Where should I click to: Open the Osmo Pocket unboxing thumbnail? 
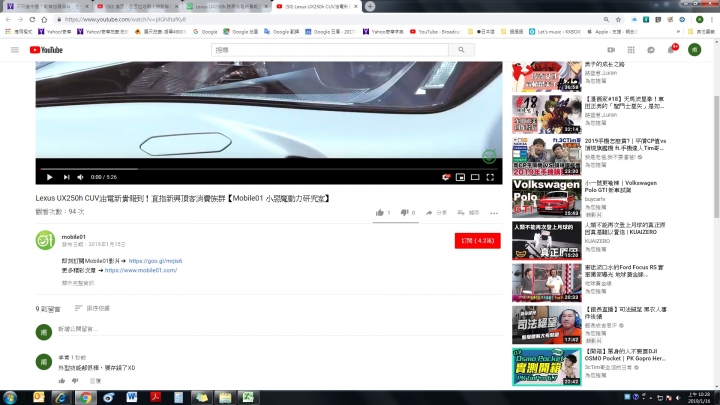pos(546,366)
